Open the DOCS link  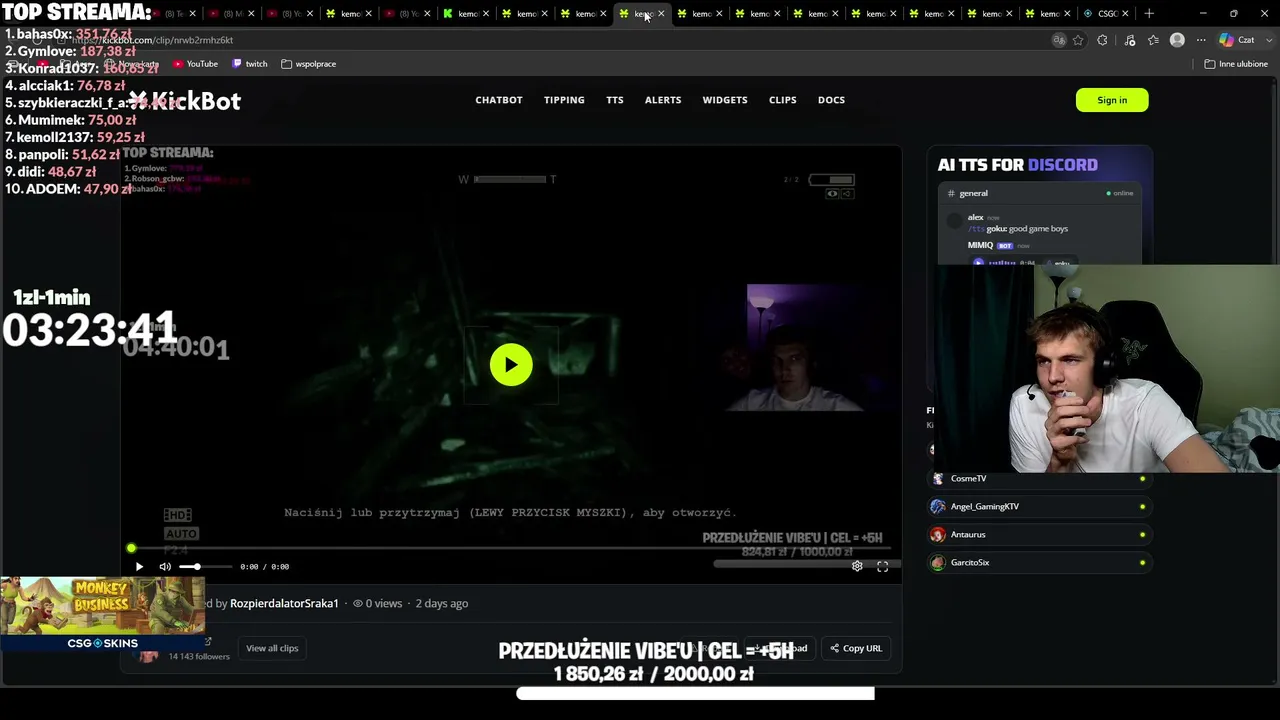click(x=831, y=100)
